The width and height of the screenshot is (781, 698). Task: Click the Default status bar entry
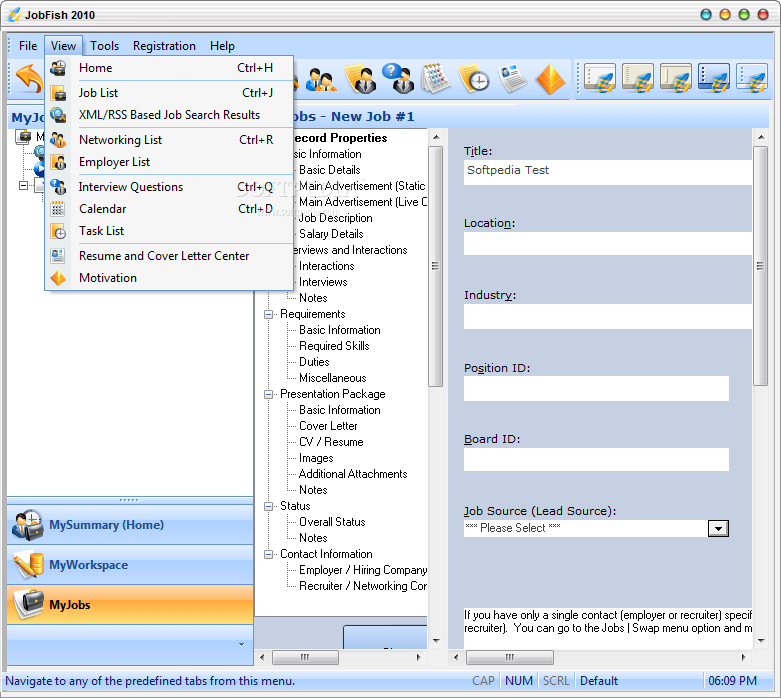(599, 681)
